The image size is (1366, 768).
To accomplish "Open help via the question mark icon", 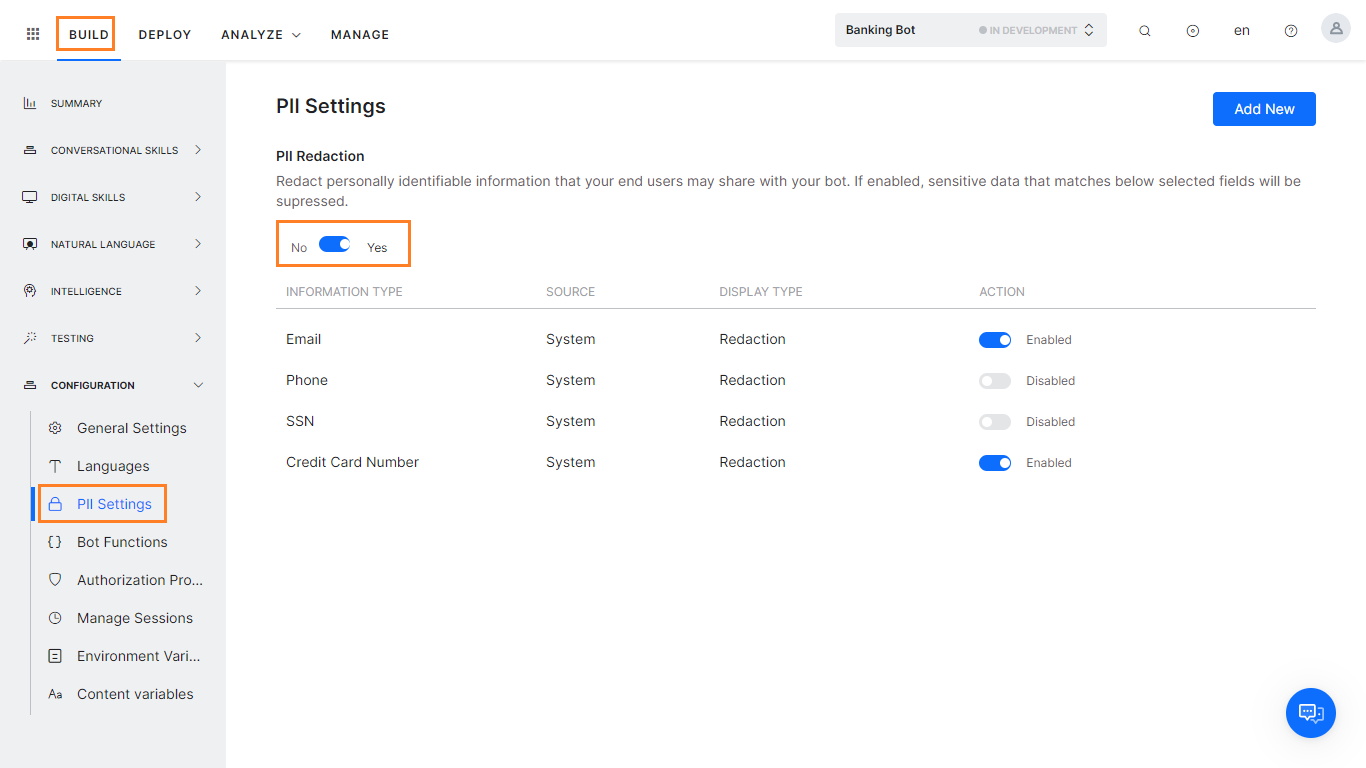I will point(1290,30).
